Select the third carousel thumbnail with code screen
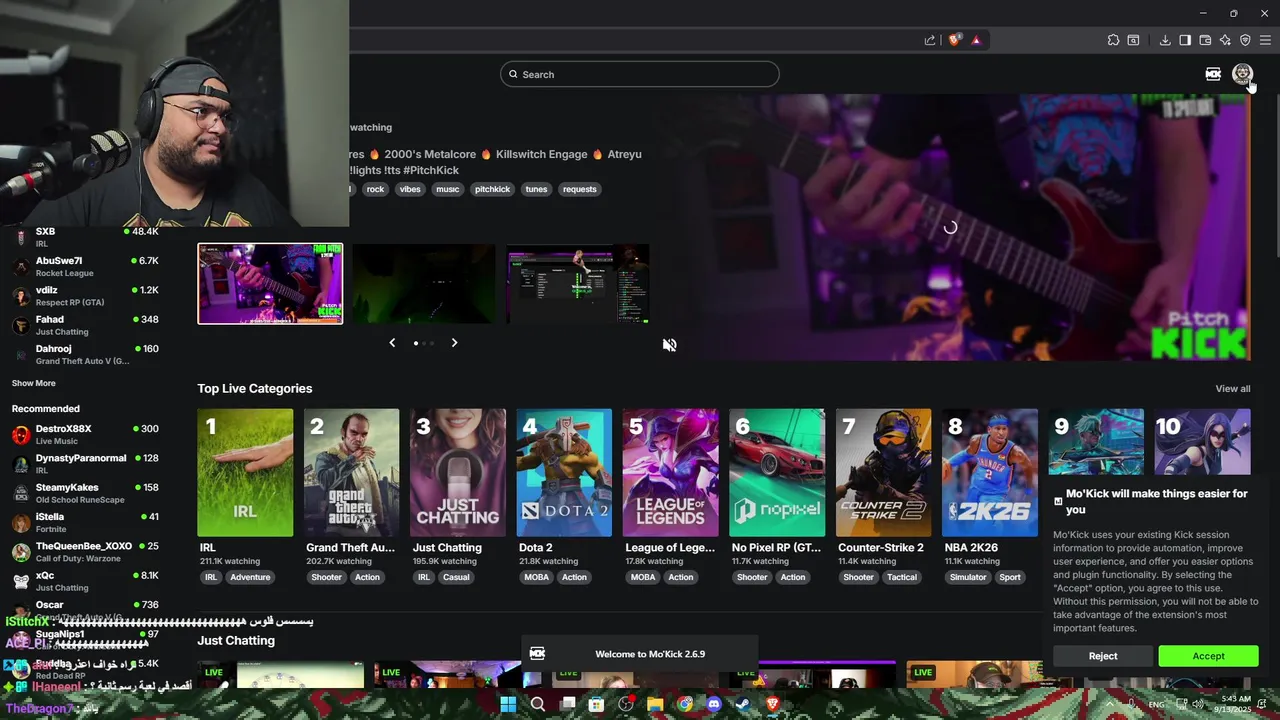 [x=577, y=284]
